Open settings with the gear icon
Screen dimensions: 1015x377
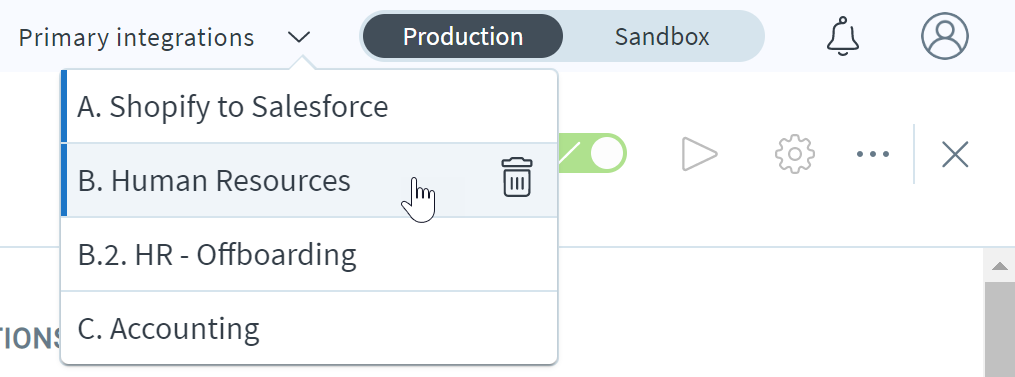tap(794, 154)
